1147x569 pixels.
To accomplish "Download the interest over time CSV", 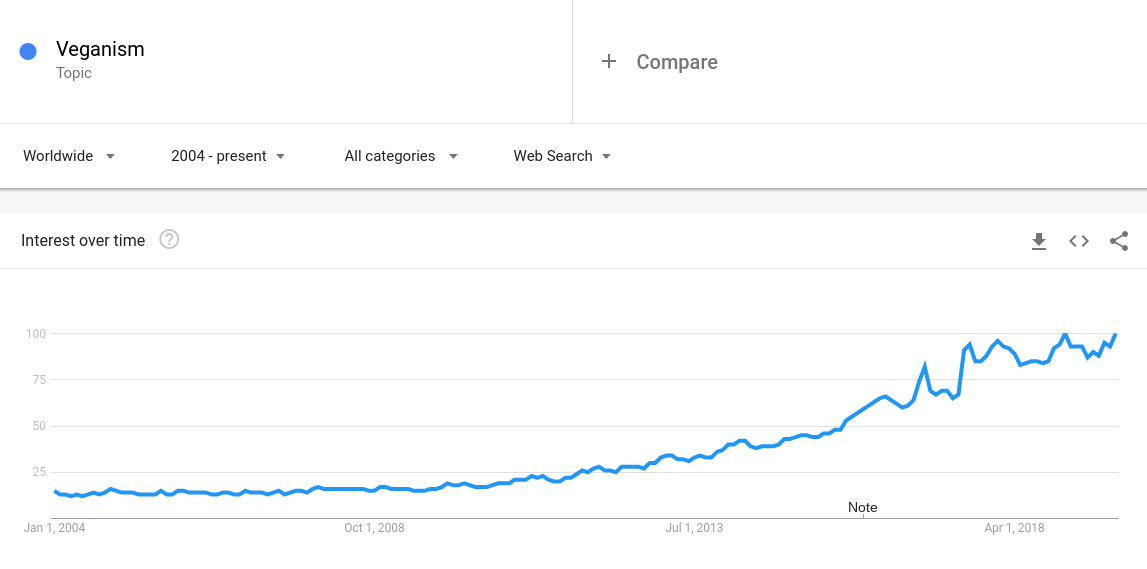I will click(x=1039, y=241).
